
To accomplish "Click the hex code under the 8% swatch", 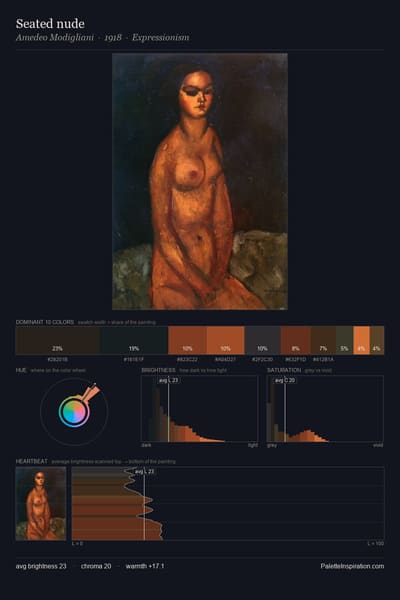I will [296, 360].
